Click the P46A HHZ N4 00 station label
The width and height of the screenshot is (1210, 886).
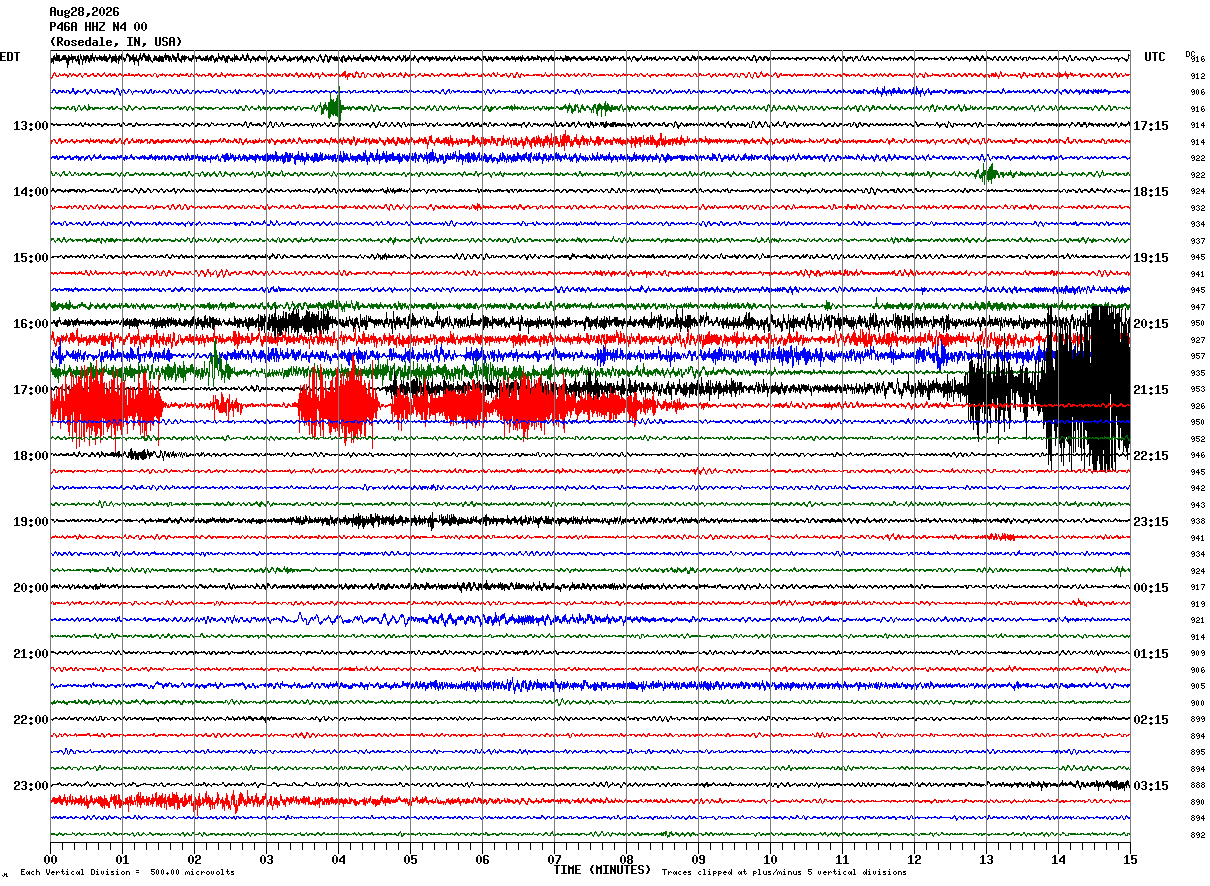point(98,27)
